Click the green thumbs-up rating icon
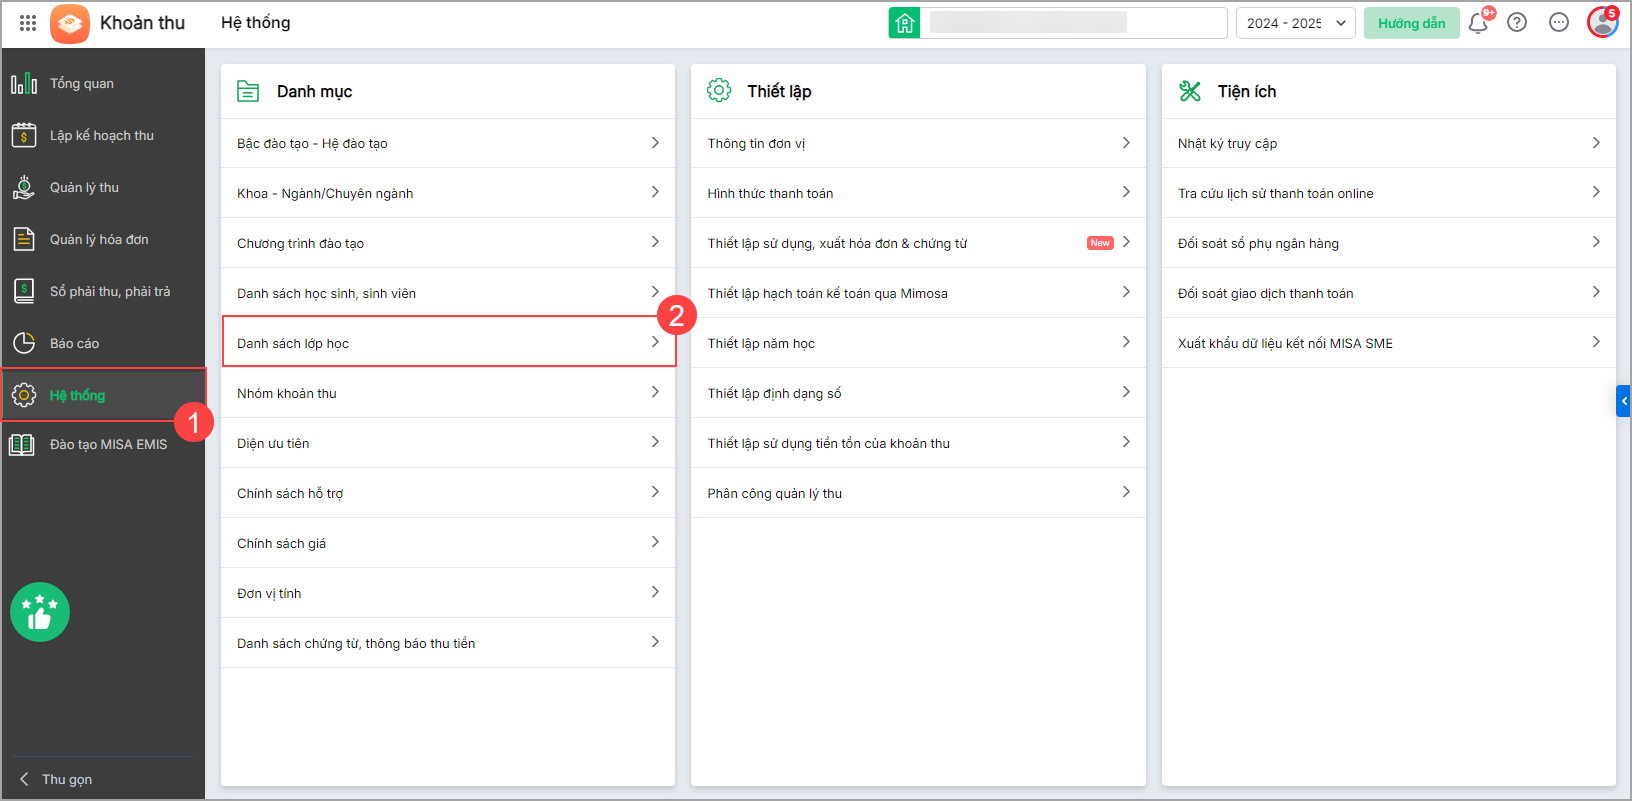The width and height of the screenshot is (1632, 801). point(40,612)
